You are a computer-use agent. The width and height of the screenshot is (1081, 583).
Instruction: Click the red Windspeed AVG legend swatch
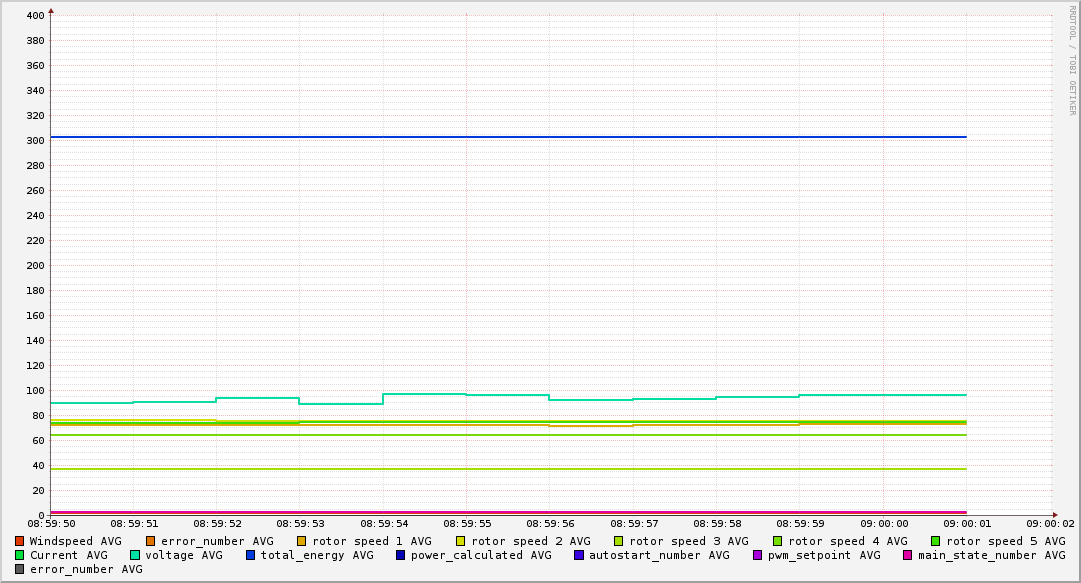pyautogui.click(x=20, y=541)
